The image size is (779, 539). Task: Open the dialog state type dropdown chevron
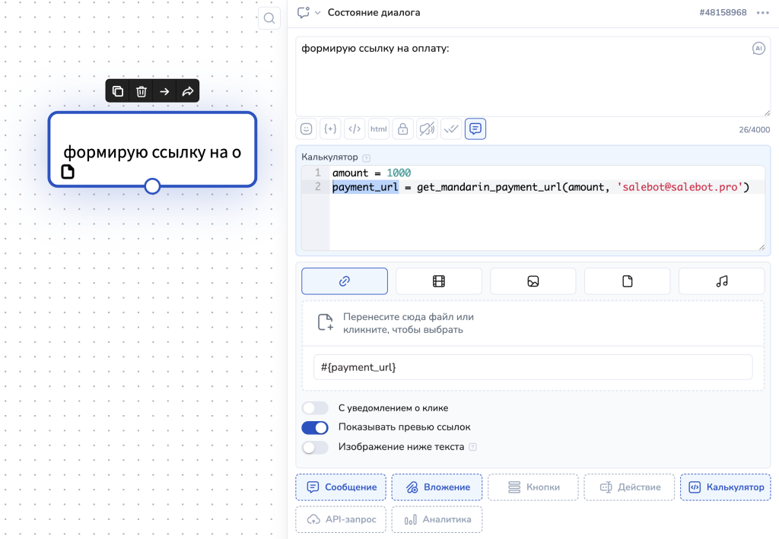[x=317, y=13]
